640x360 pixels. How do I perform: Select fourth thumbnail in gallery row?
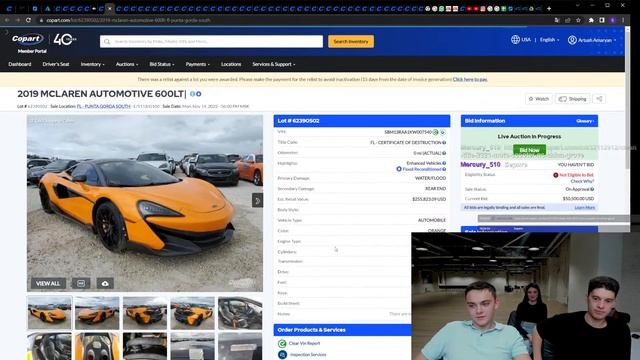click(x=192, y=313)
